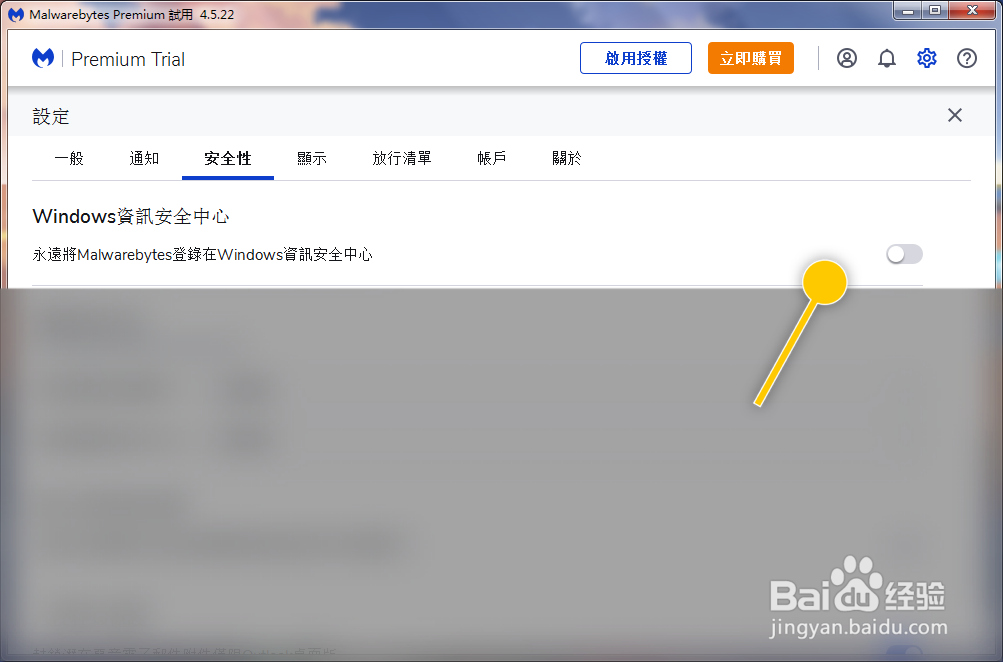The image size is (1003, 662).
Task: Select the 安全性 tab
Action: coord(228,158)
